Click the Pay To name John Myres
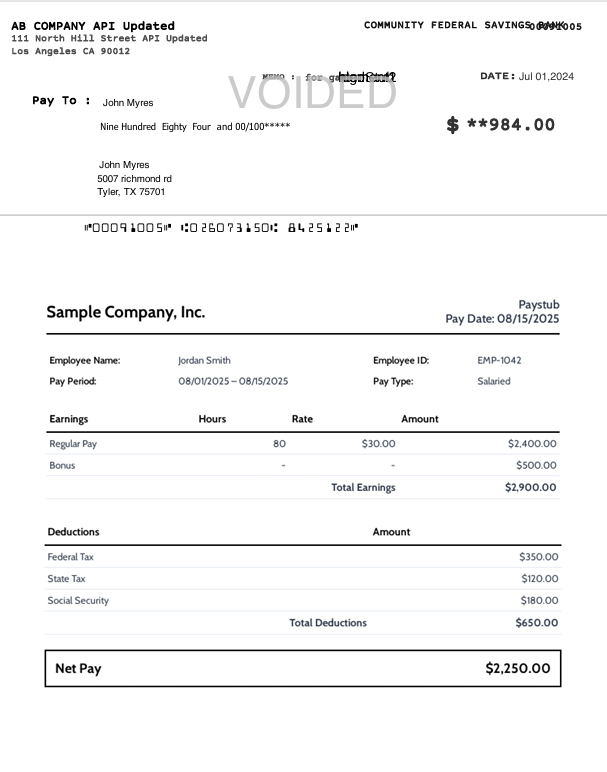607x772 pixels. (x=128, y=102)
